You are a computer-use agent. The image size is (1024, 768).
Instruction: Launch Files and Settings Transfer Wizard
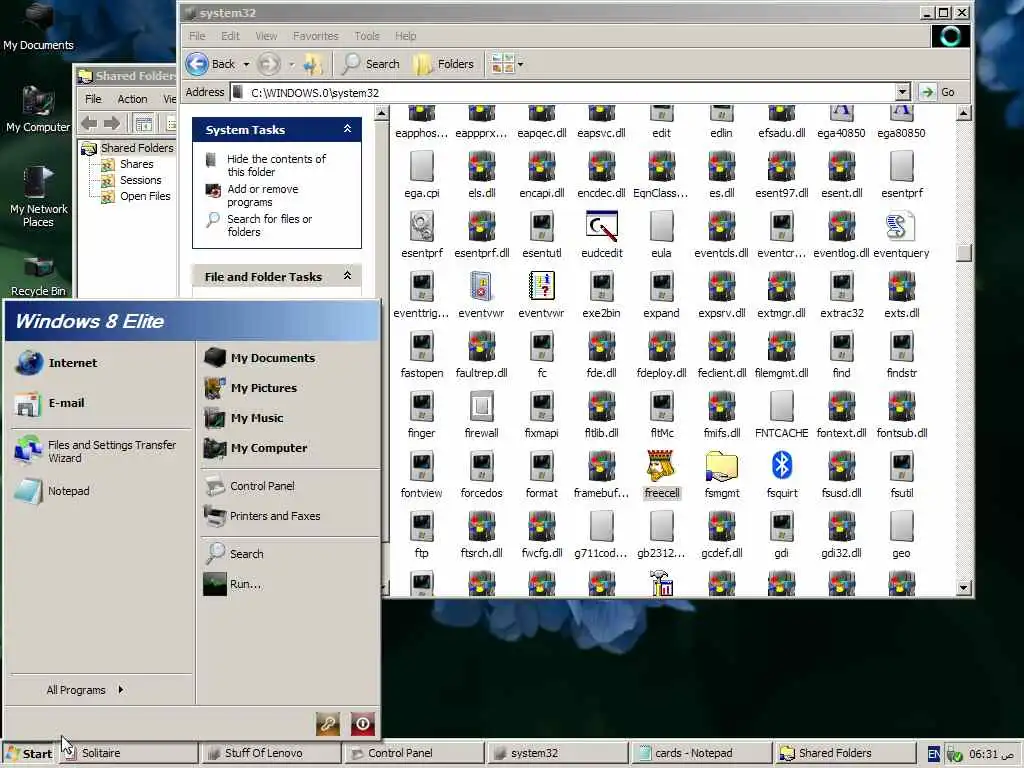[95, 451]
